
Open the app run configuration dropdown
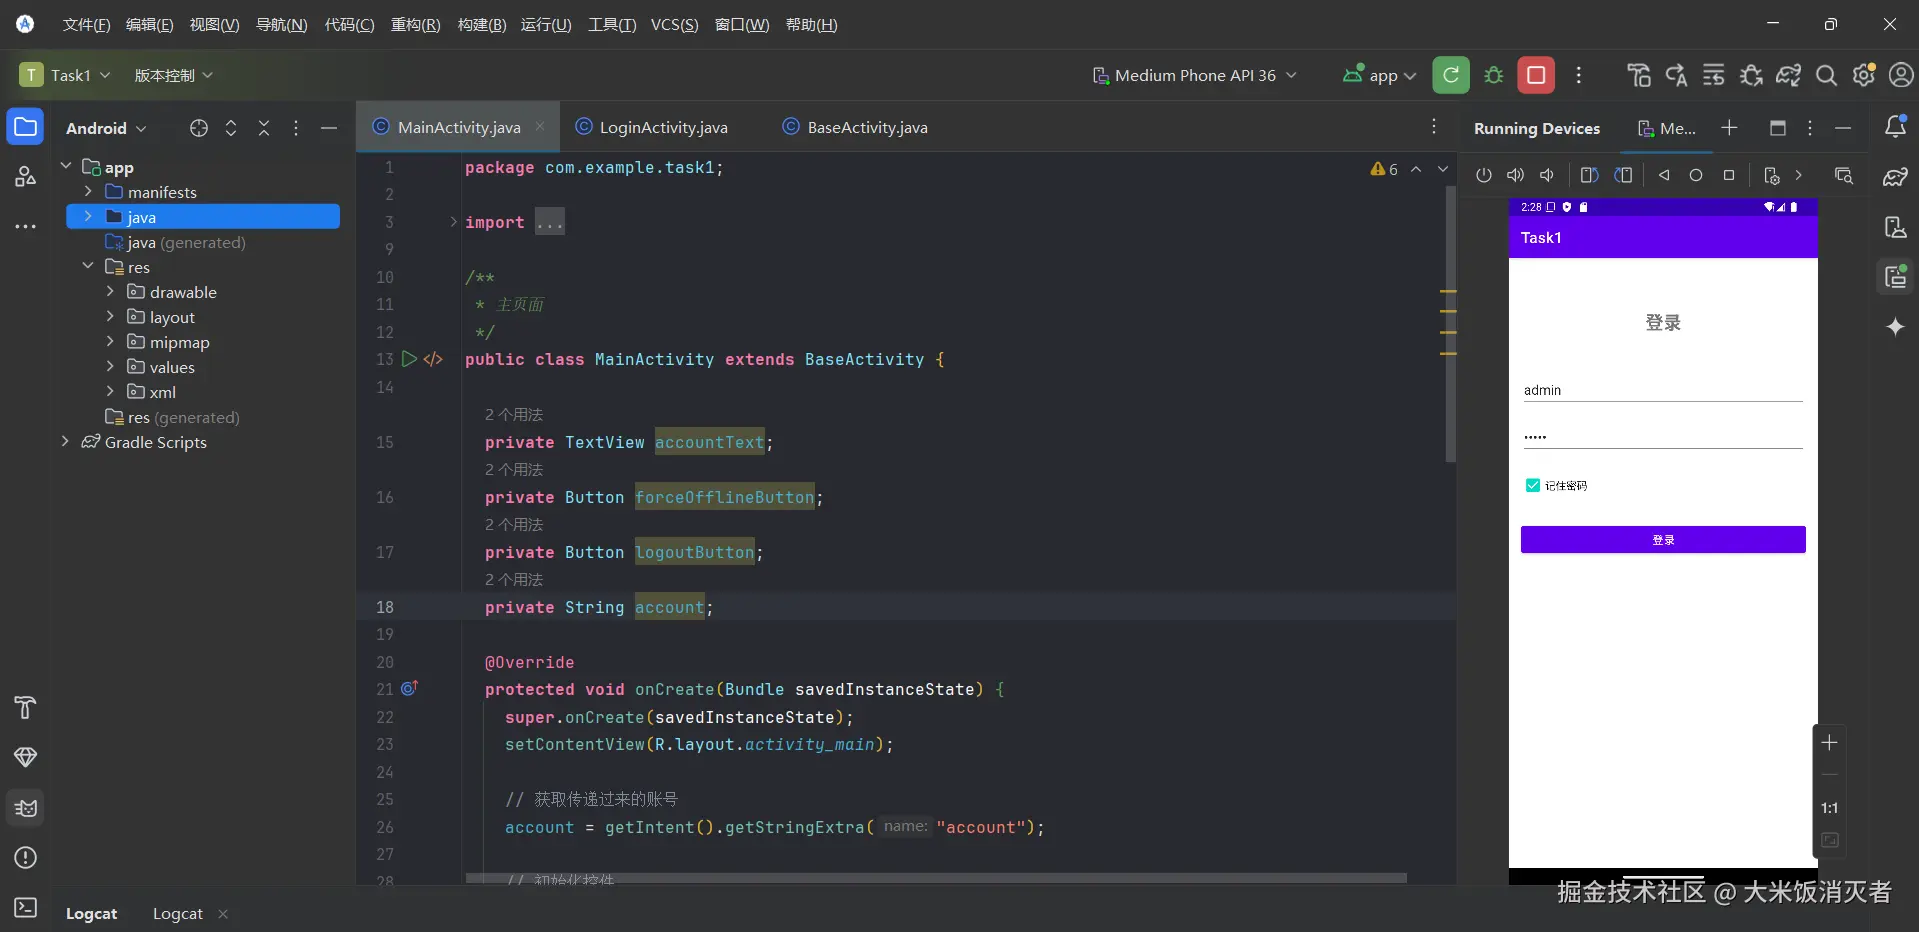pyautogui.click(x=1380, y=75)
